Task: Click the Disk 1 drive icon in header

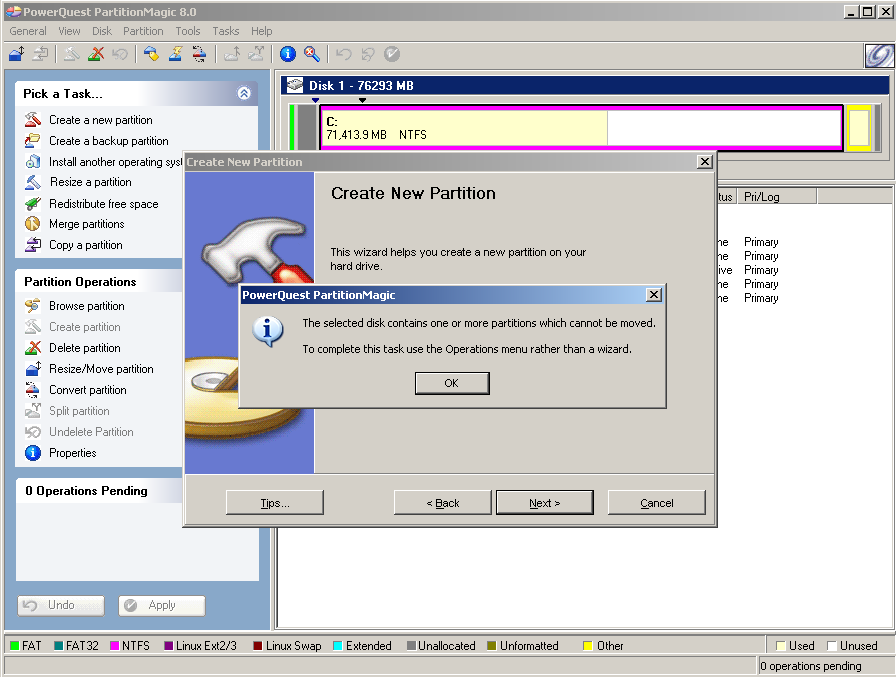Action: [x=295, y=86]
